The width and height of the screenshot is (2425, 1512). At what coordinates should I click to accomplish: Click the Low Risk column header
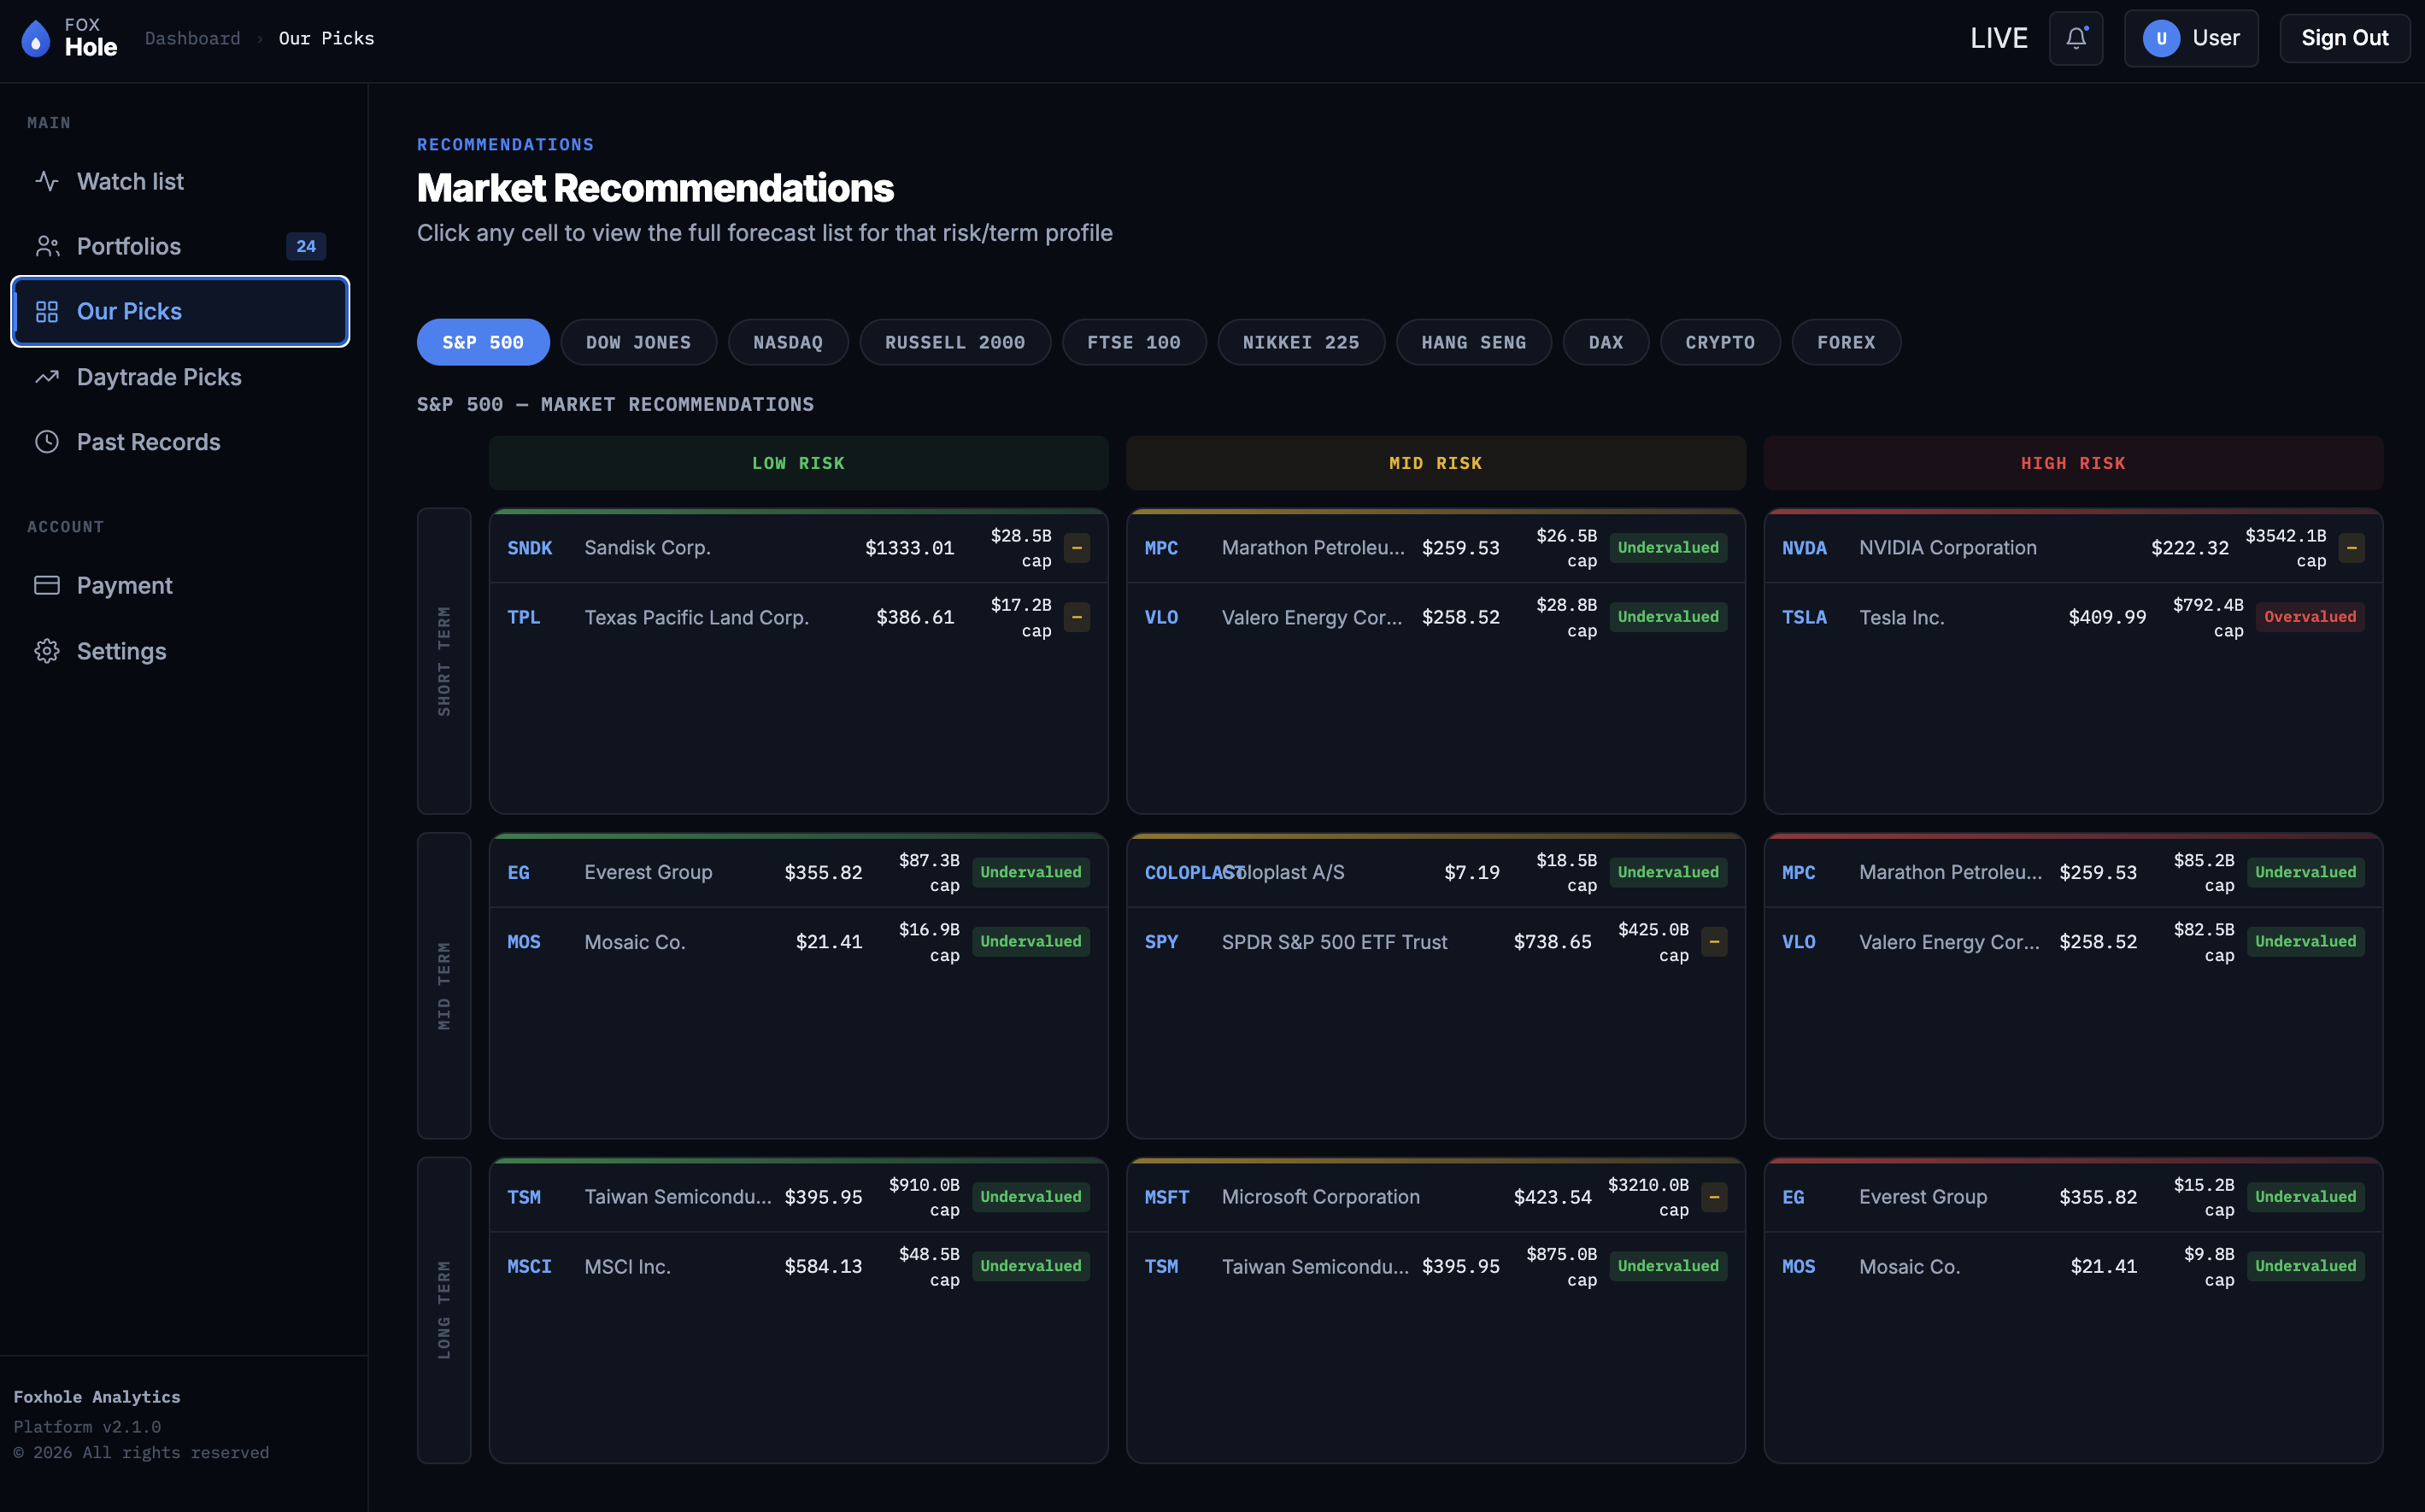[798, 463]
